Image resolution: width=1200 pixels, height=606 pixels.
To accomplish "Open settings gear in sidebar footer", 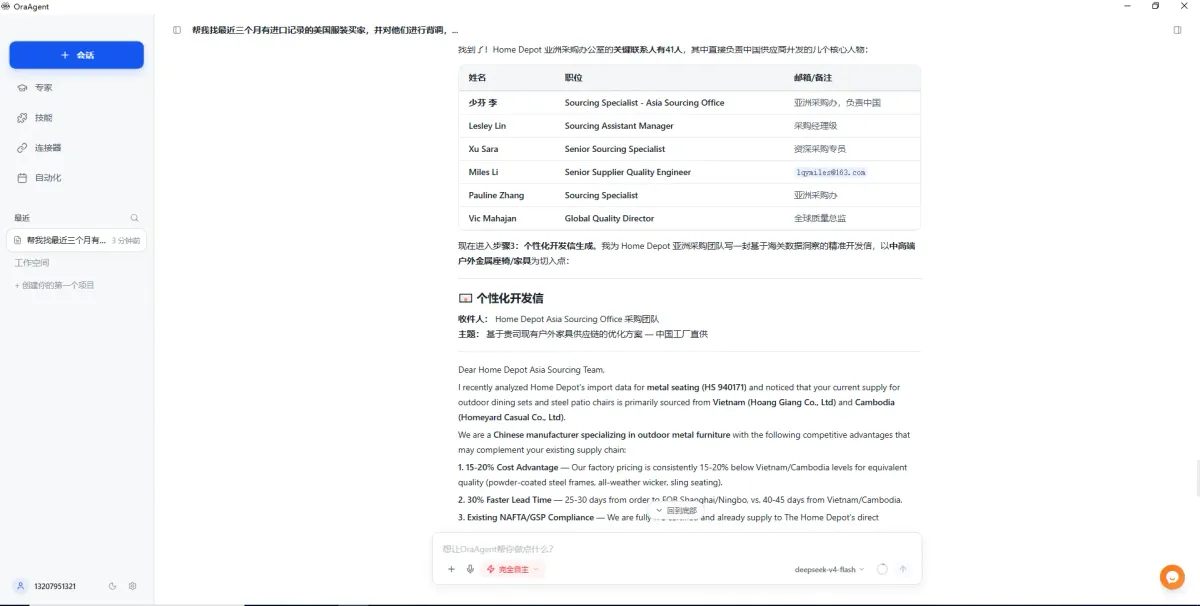I will (132, 586).
